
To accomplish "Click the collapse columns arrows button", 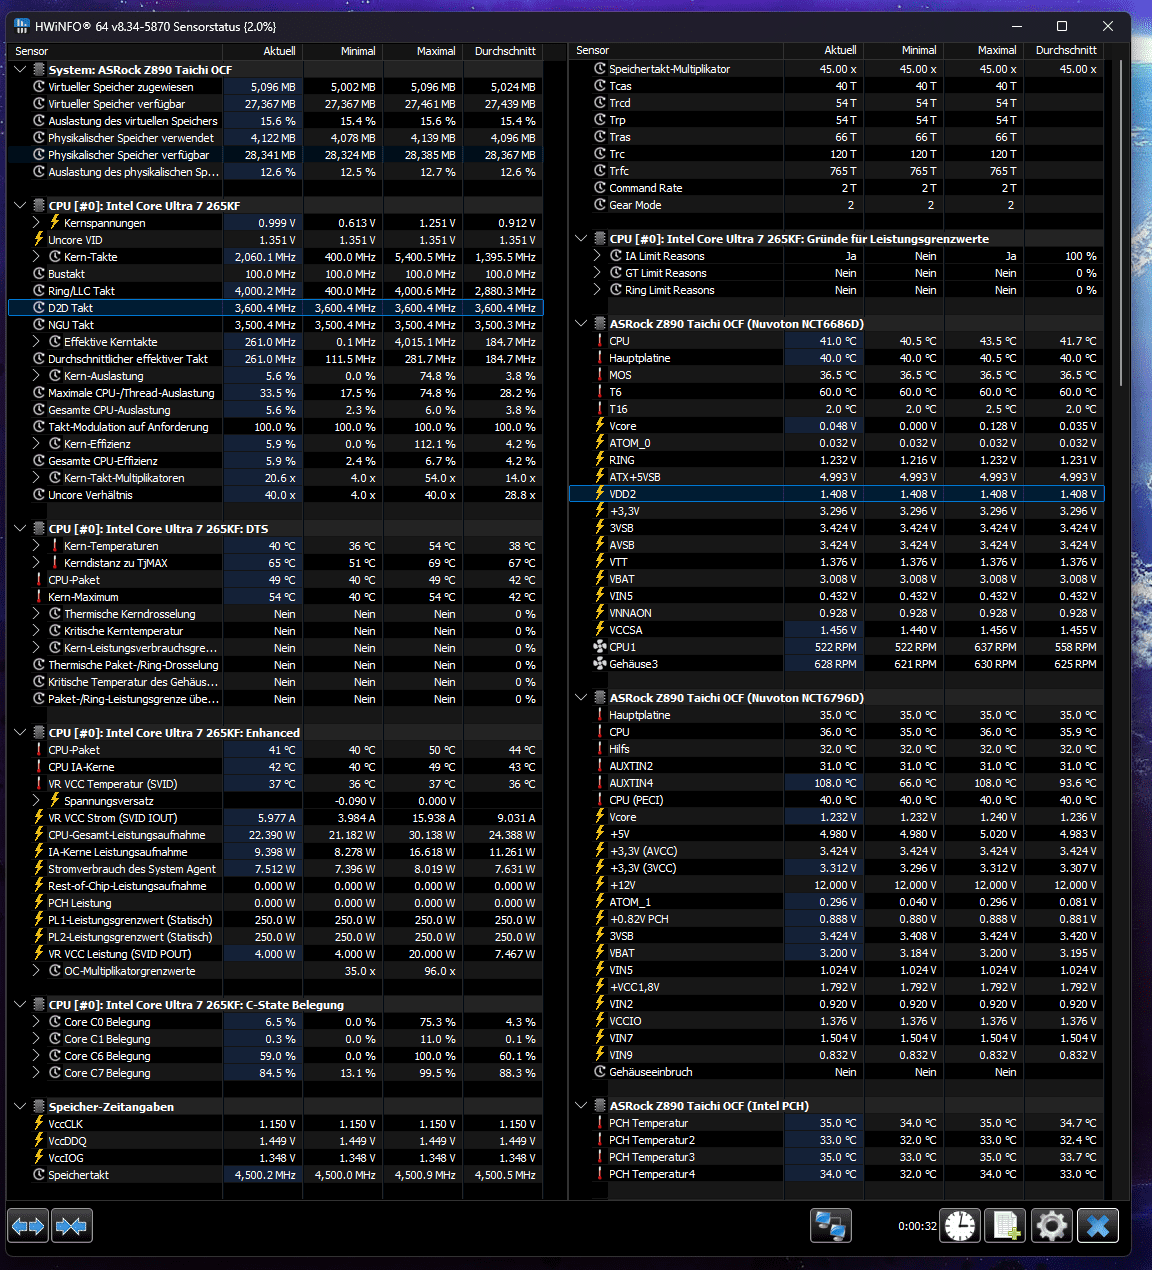I will point(72,1225).
